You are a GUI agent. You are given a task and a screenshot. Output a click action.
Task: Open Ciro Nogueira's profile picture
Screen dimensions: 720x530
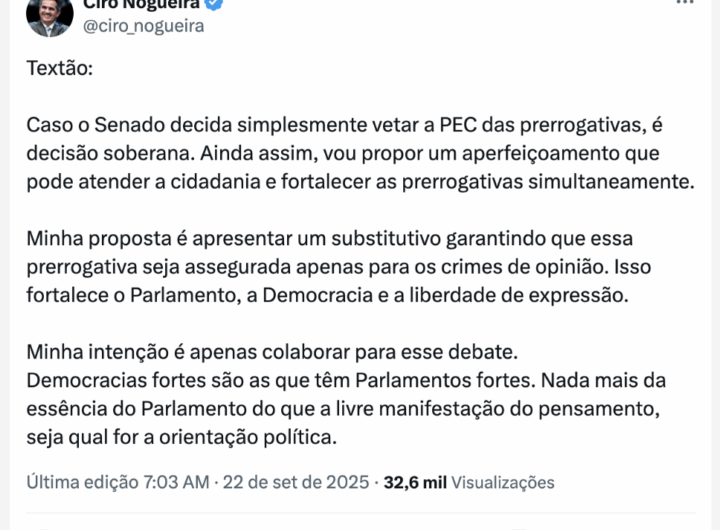tap(49, 14)
